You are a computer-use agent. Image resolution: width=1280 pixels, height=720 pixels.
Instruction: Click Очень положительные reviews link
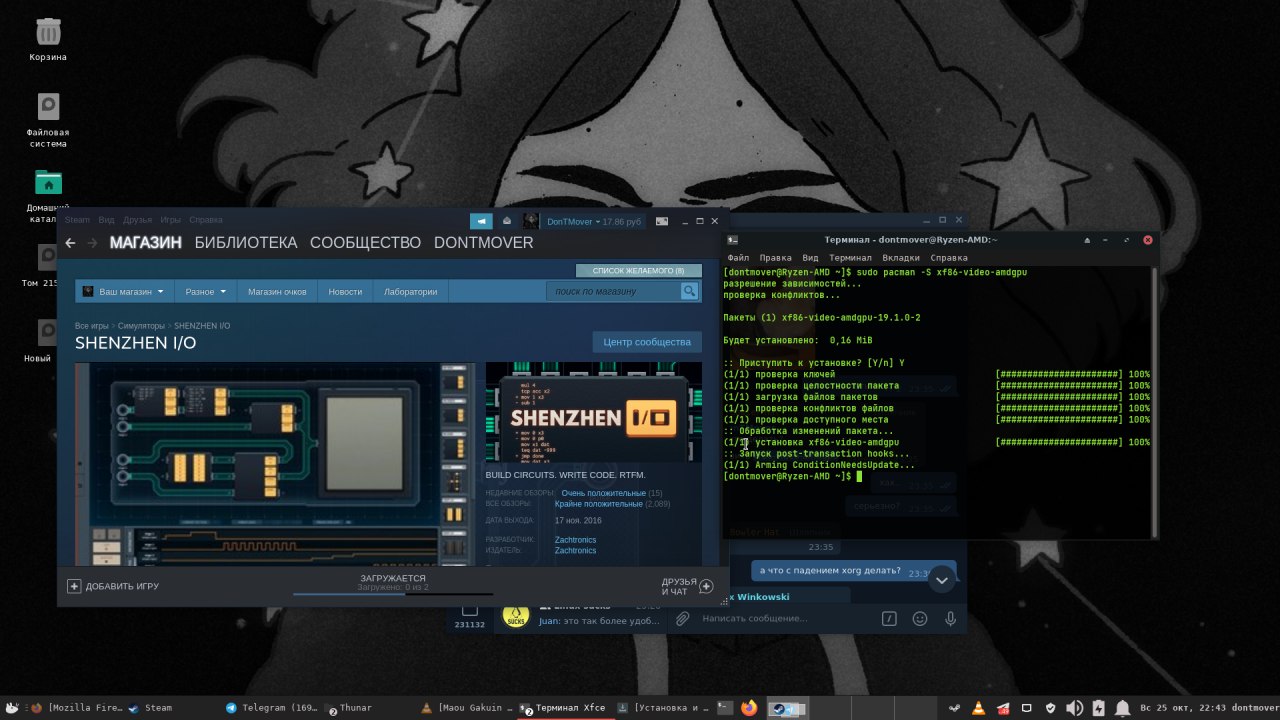603,493
